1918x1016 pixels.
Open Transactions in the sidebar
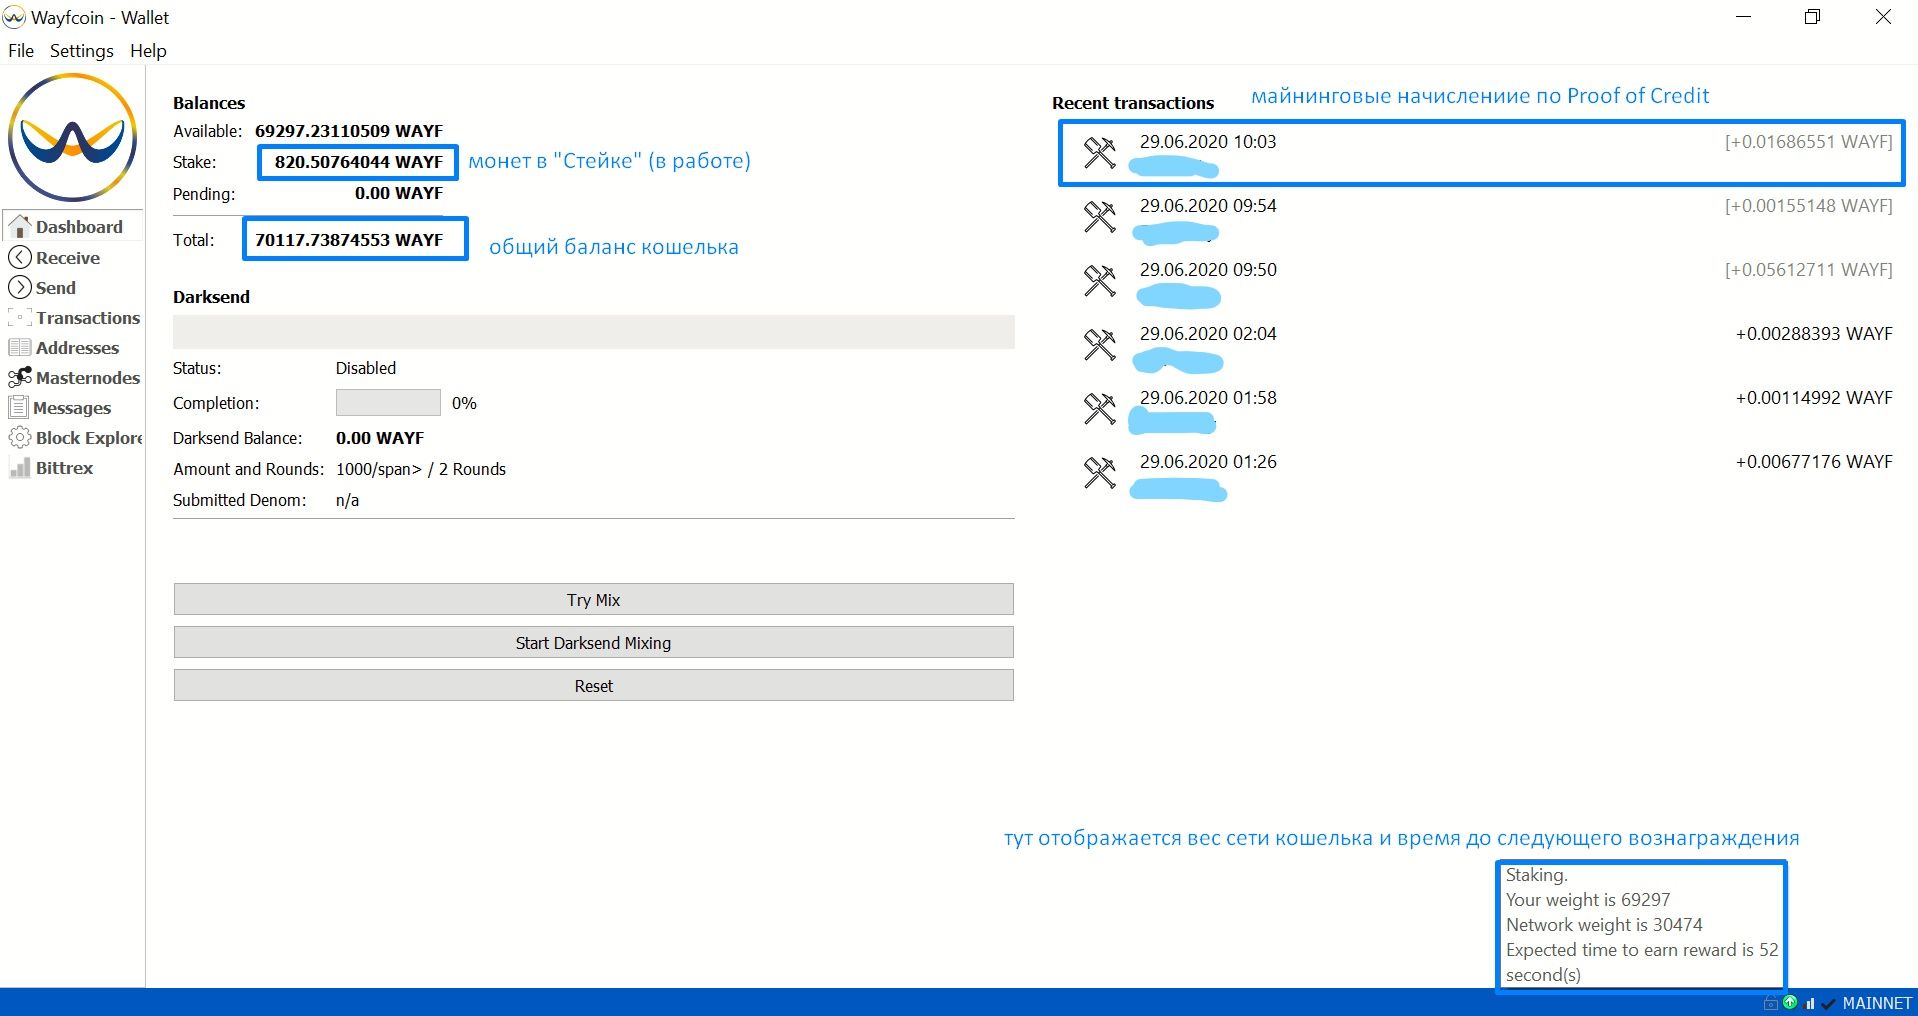click(75, 318)
